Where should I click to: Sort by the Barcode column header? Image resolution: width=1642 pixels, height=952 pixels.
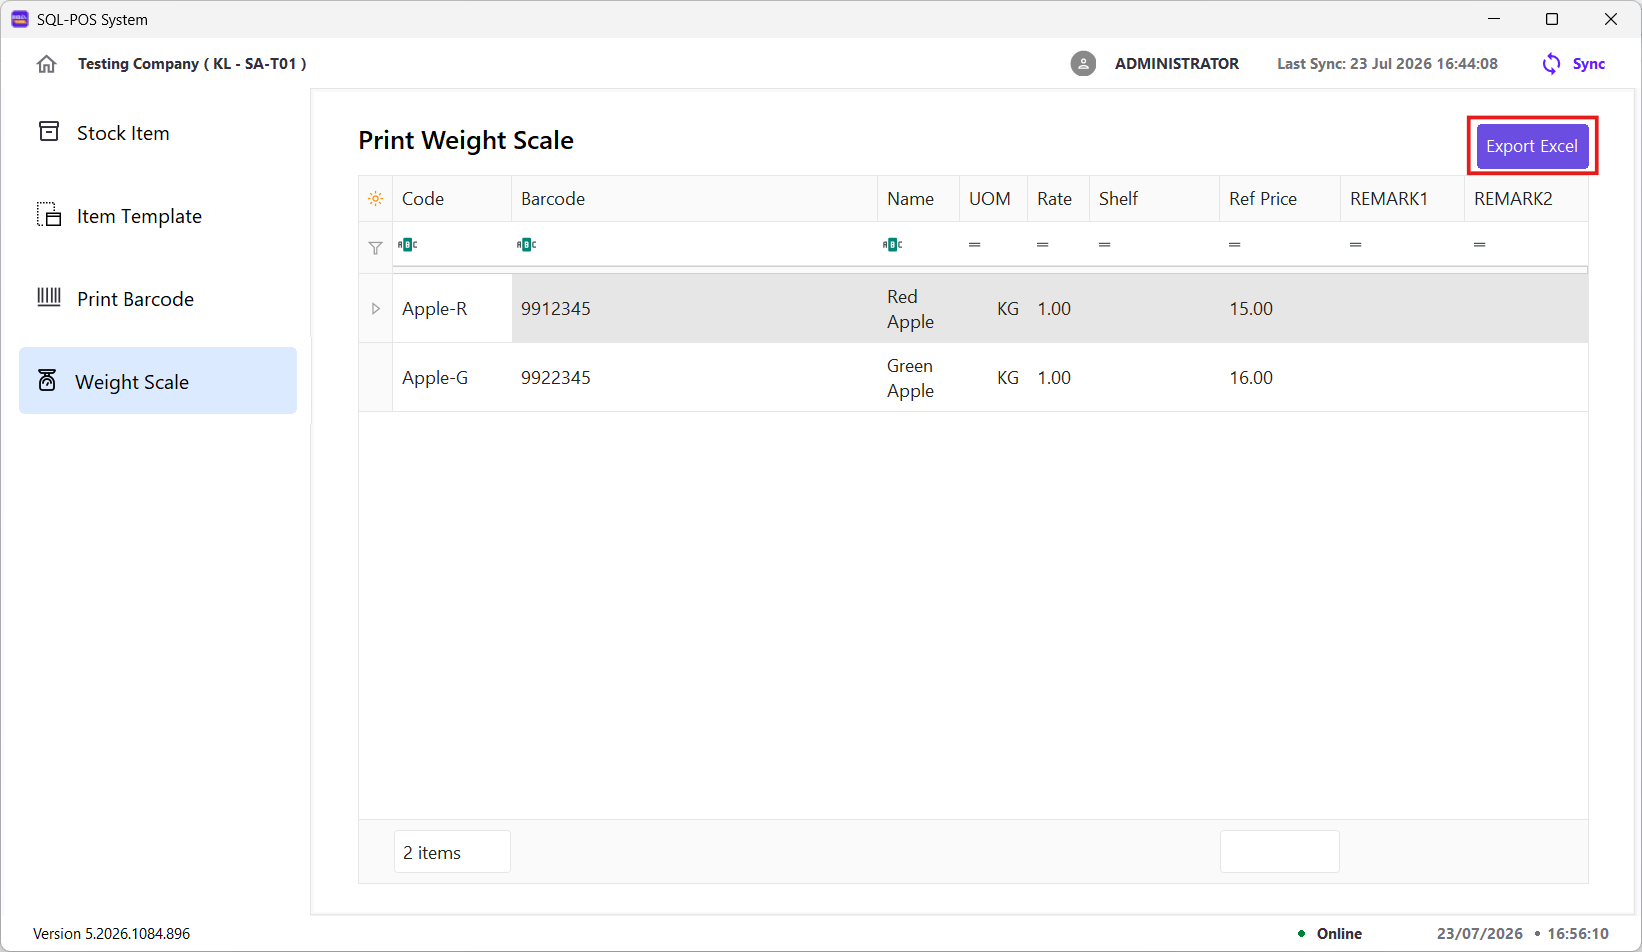[695, 199]
